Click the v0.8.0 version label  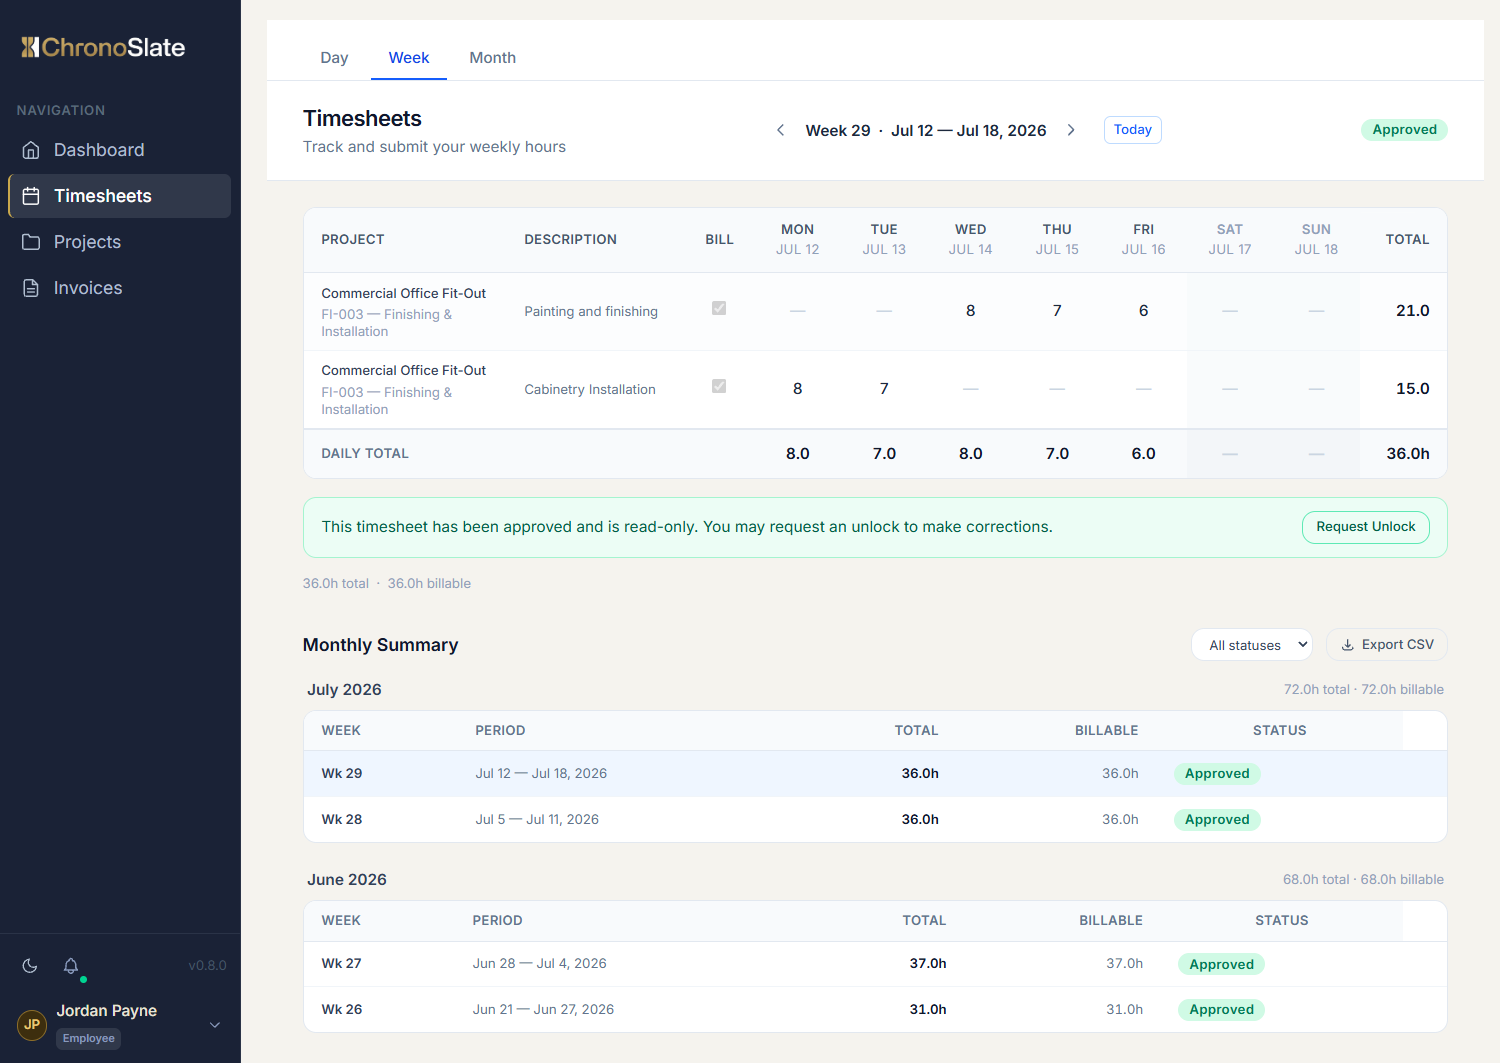[x=207, y=966]
